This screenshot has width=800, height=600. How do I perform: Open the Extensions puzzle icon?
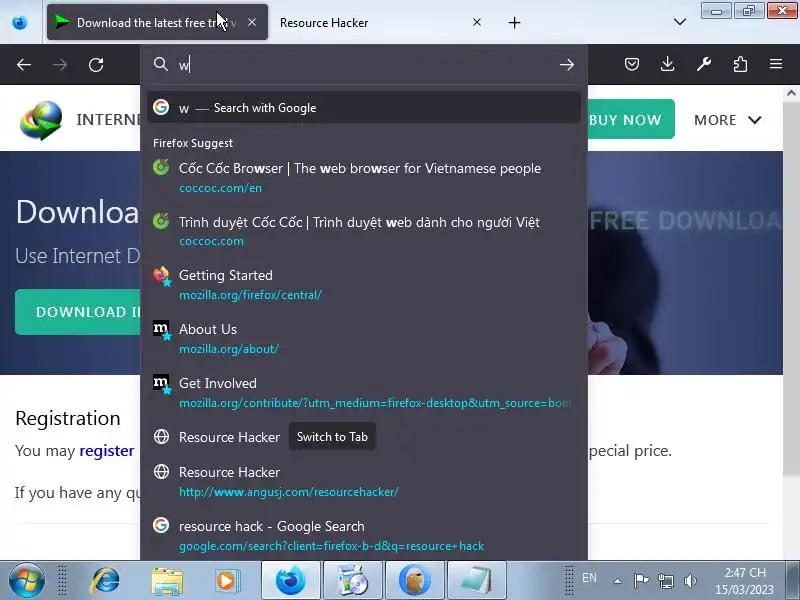click(x=740, y=64)
